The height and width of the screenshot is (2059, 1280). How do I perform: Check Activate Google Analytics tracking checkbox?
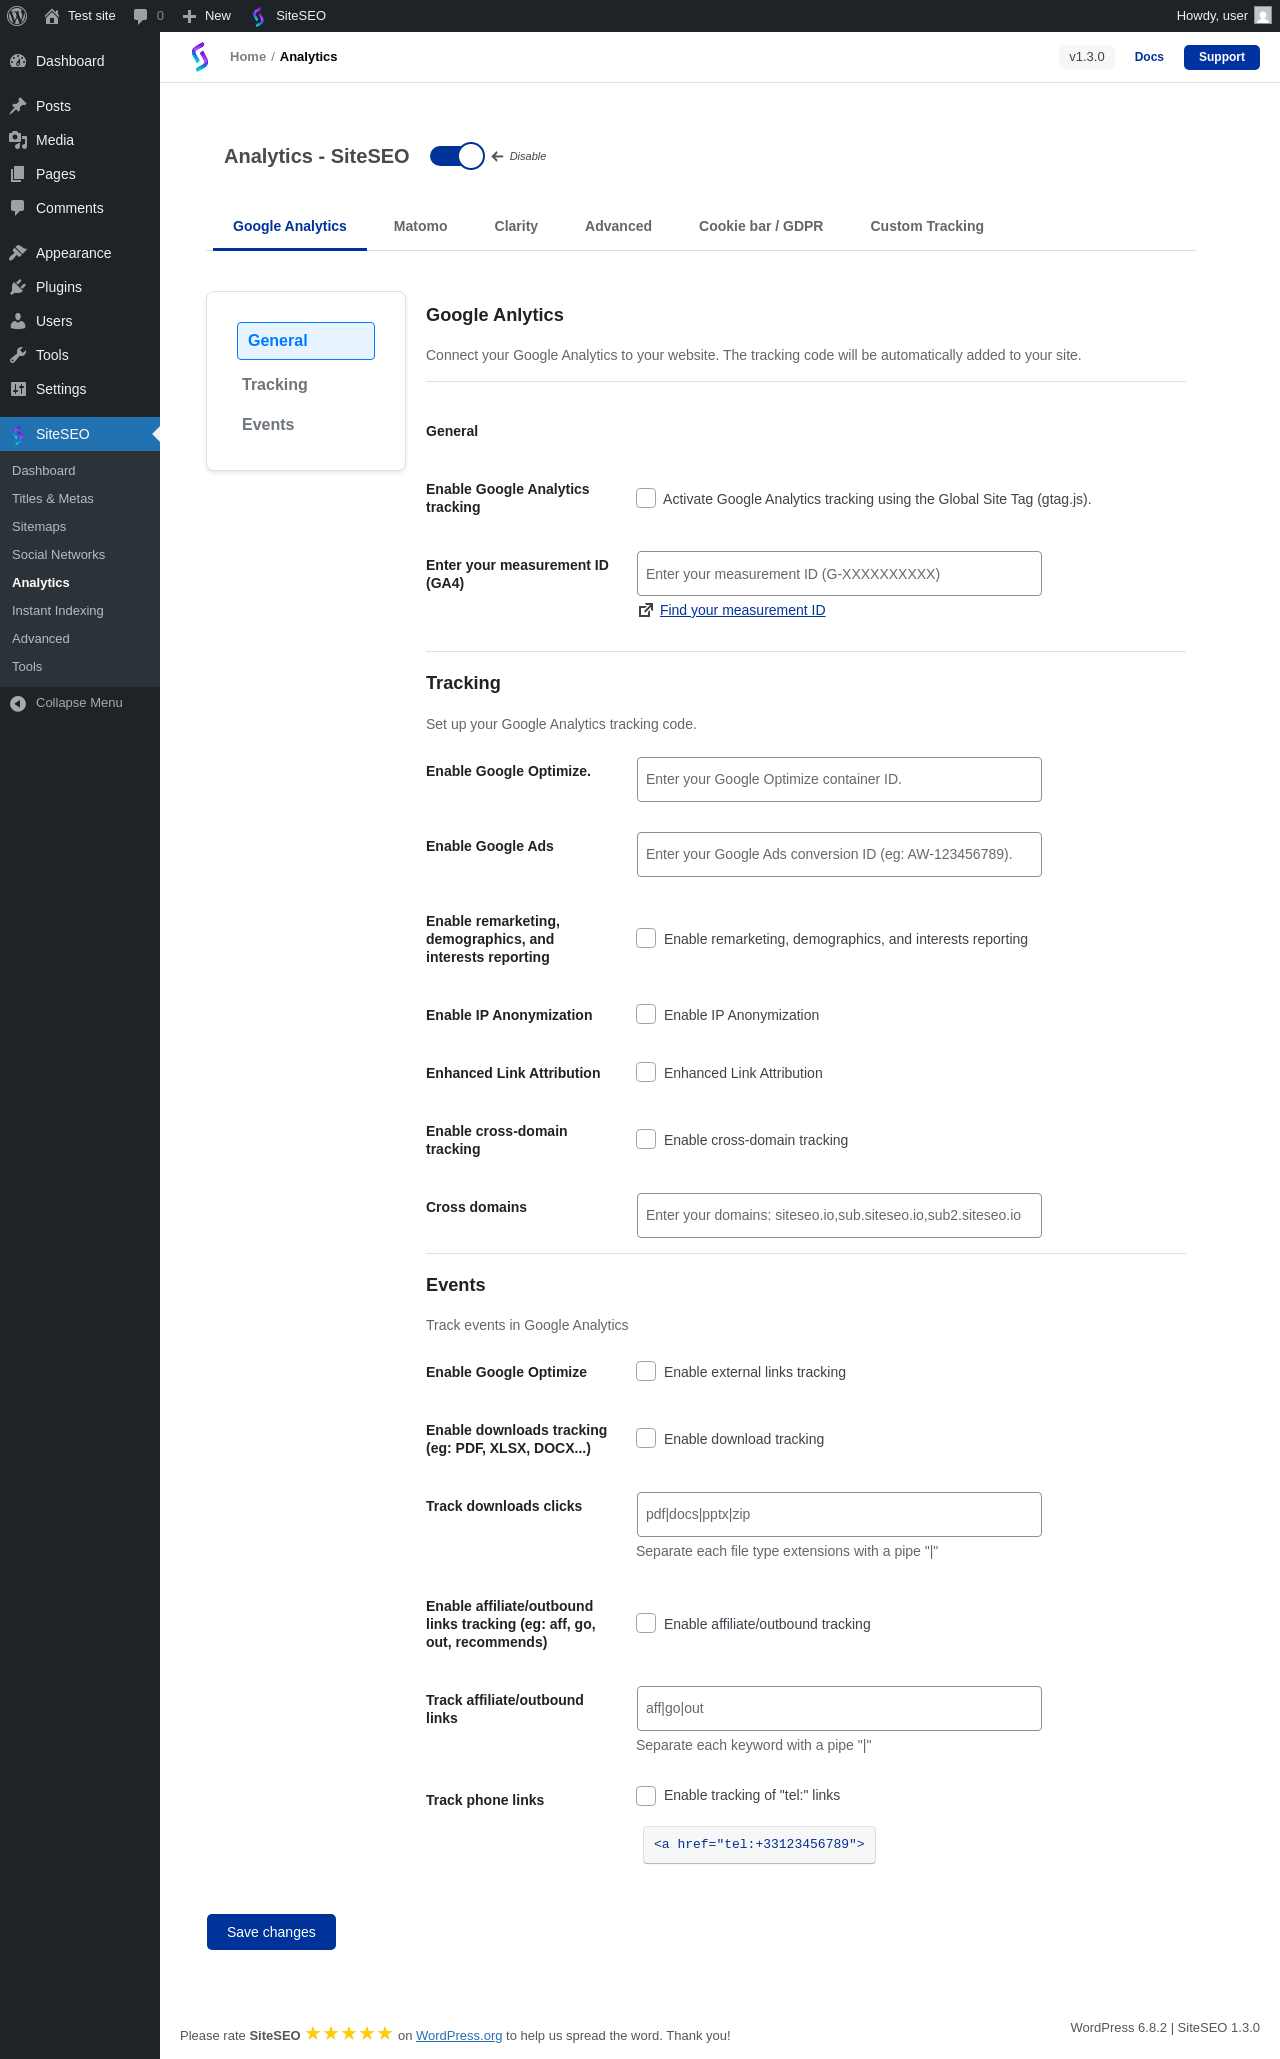[646, 498]
